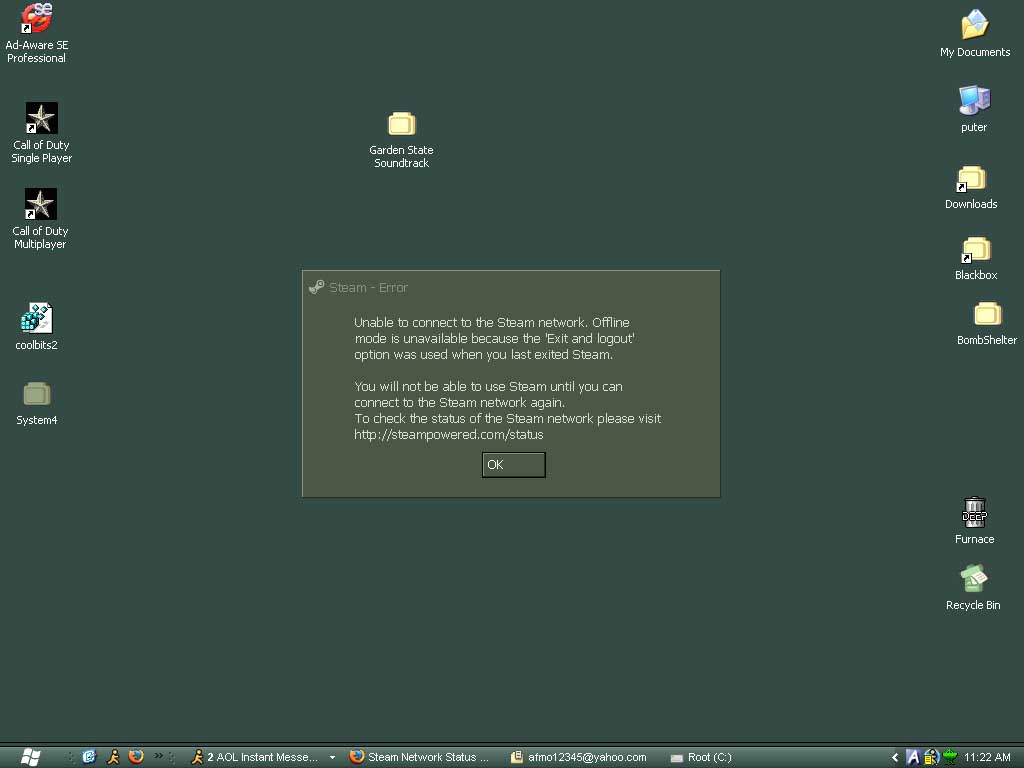Image resolution: width=1024 pixels, height=768 pixels.
Task: Select the BombShelter folder icon
Action: coord(986,323)
